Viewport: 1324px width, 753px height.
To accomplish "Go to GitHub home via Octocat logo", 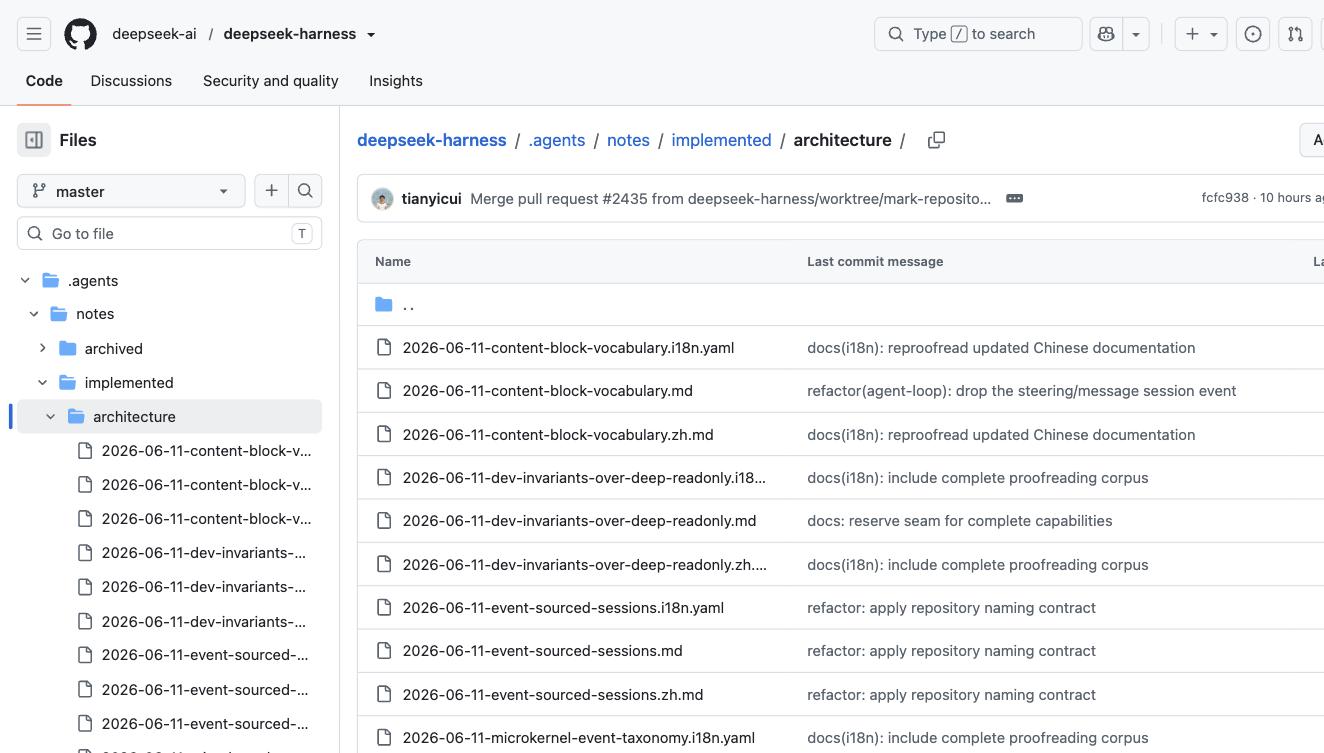I will (x=80, y=34).
